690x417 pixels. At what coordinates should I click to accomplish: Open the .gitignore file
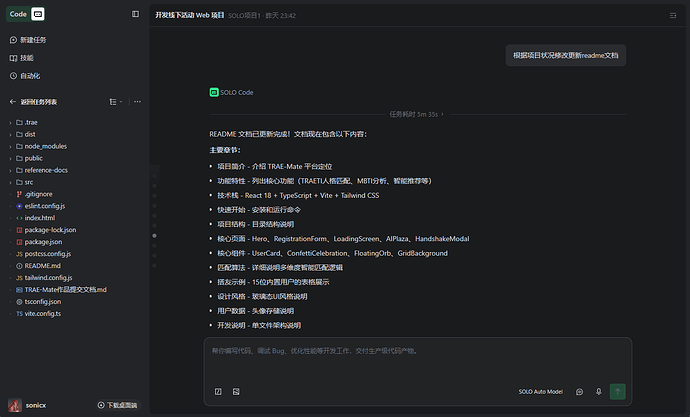point(34,194)
